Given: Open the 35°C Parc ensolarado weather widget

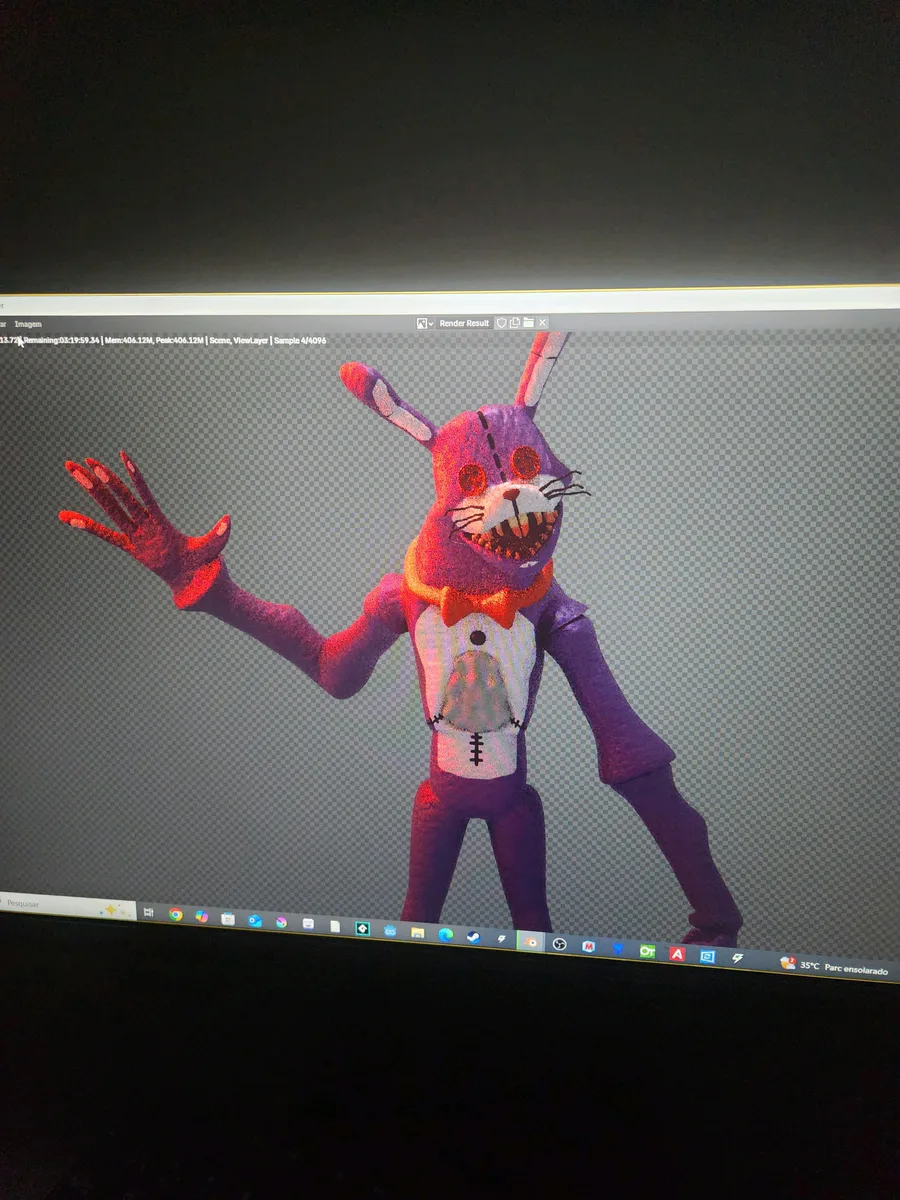Looking at the screenshot, I should pos(835,965).
